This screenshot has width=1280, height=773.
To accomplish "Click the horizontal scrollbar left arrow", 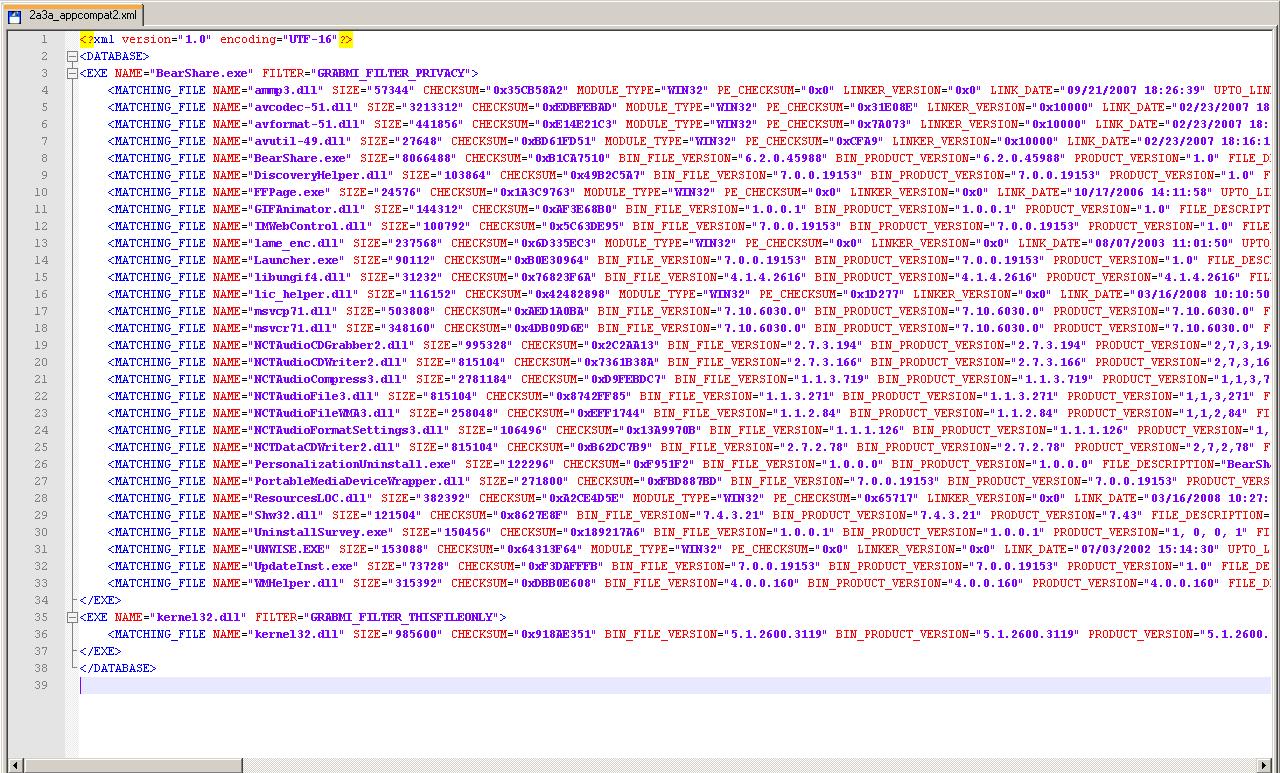I will pos(14,765).
